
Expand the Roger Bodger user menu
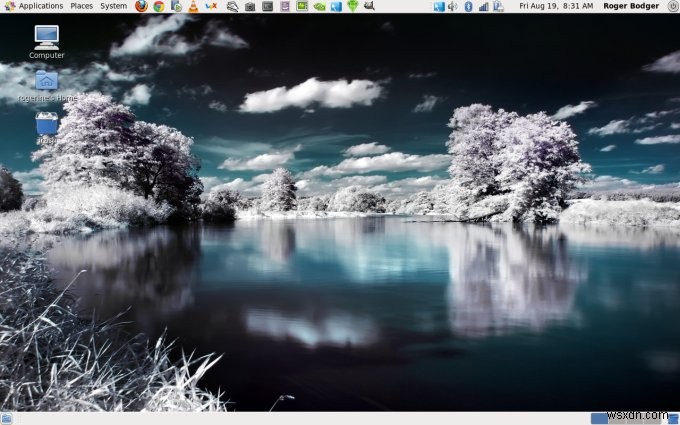631,6
